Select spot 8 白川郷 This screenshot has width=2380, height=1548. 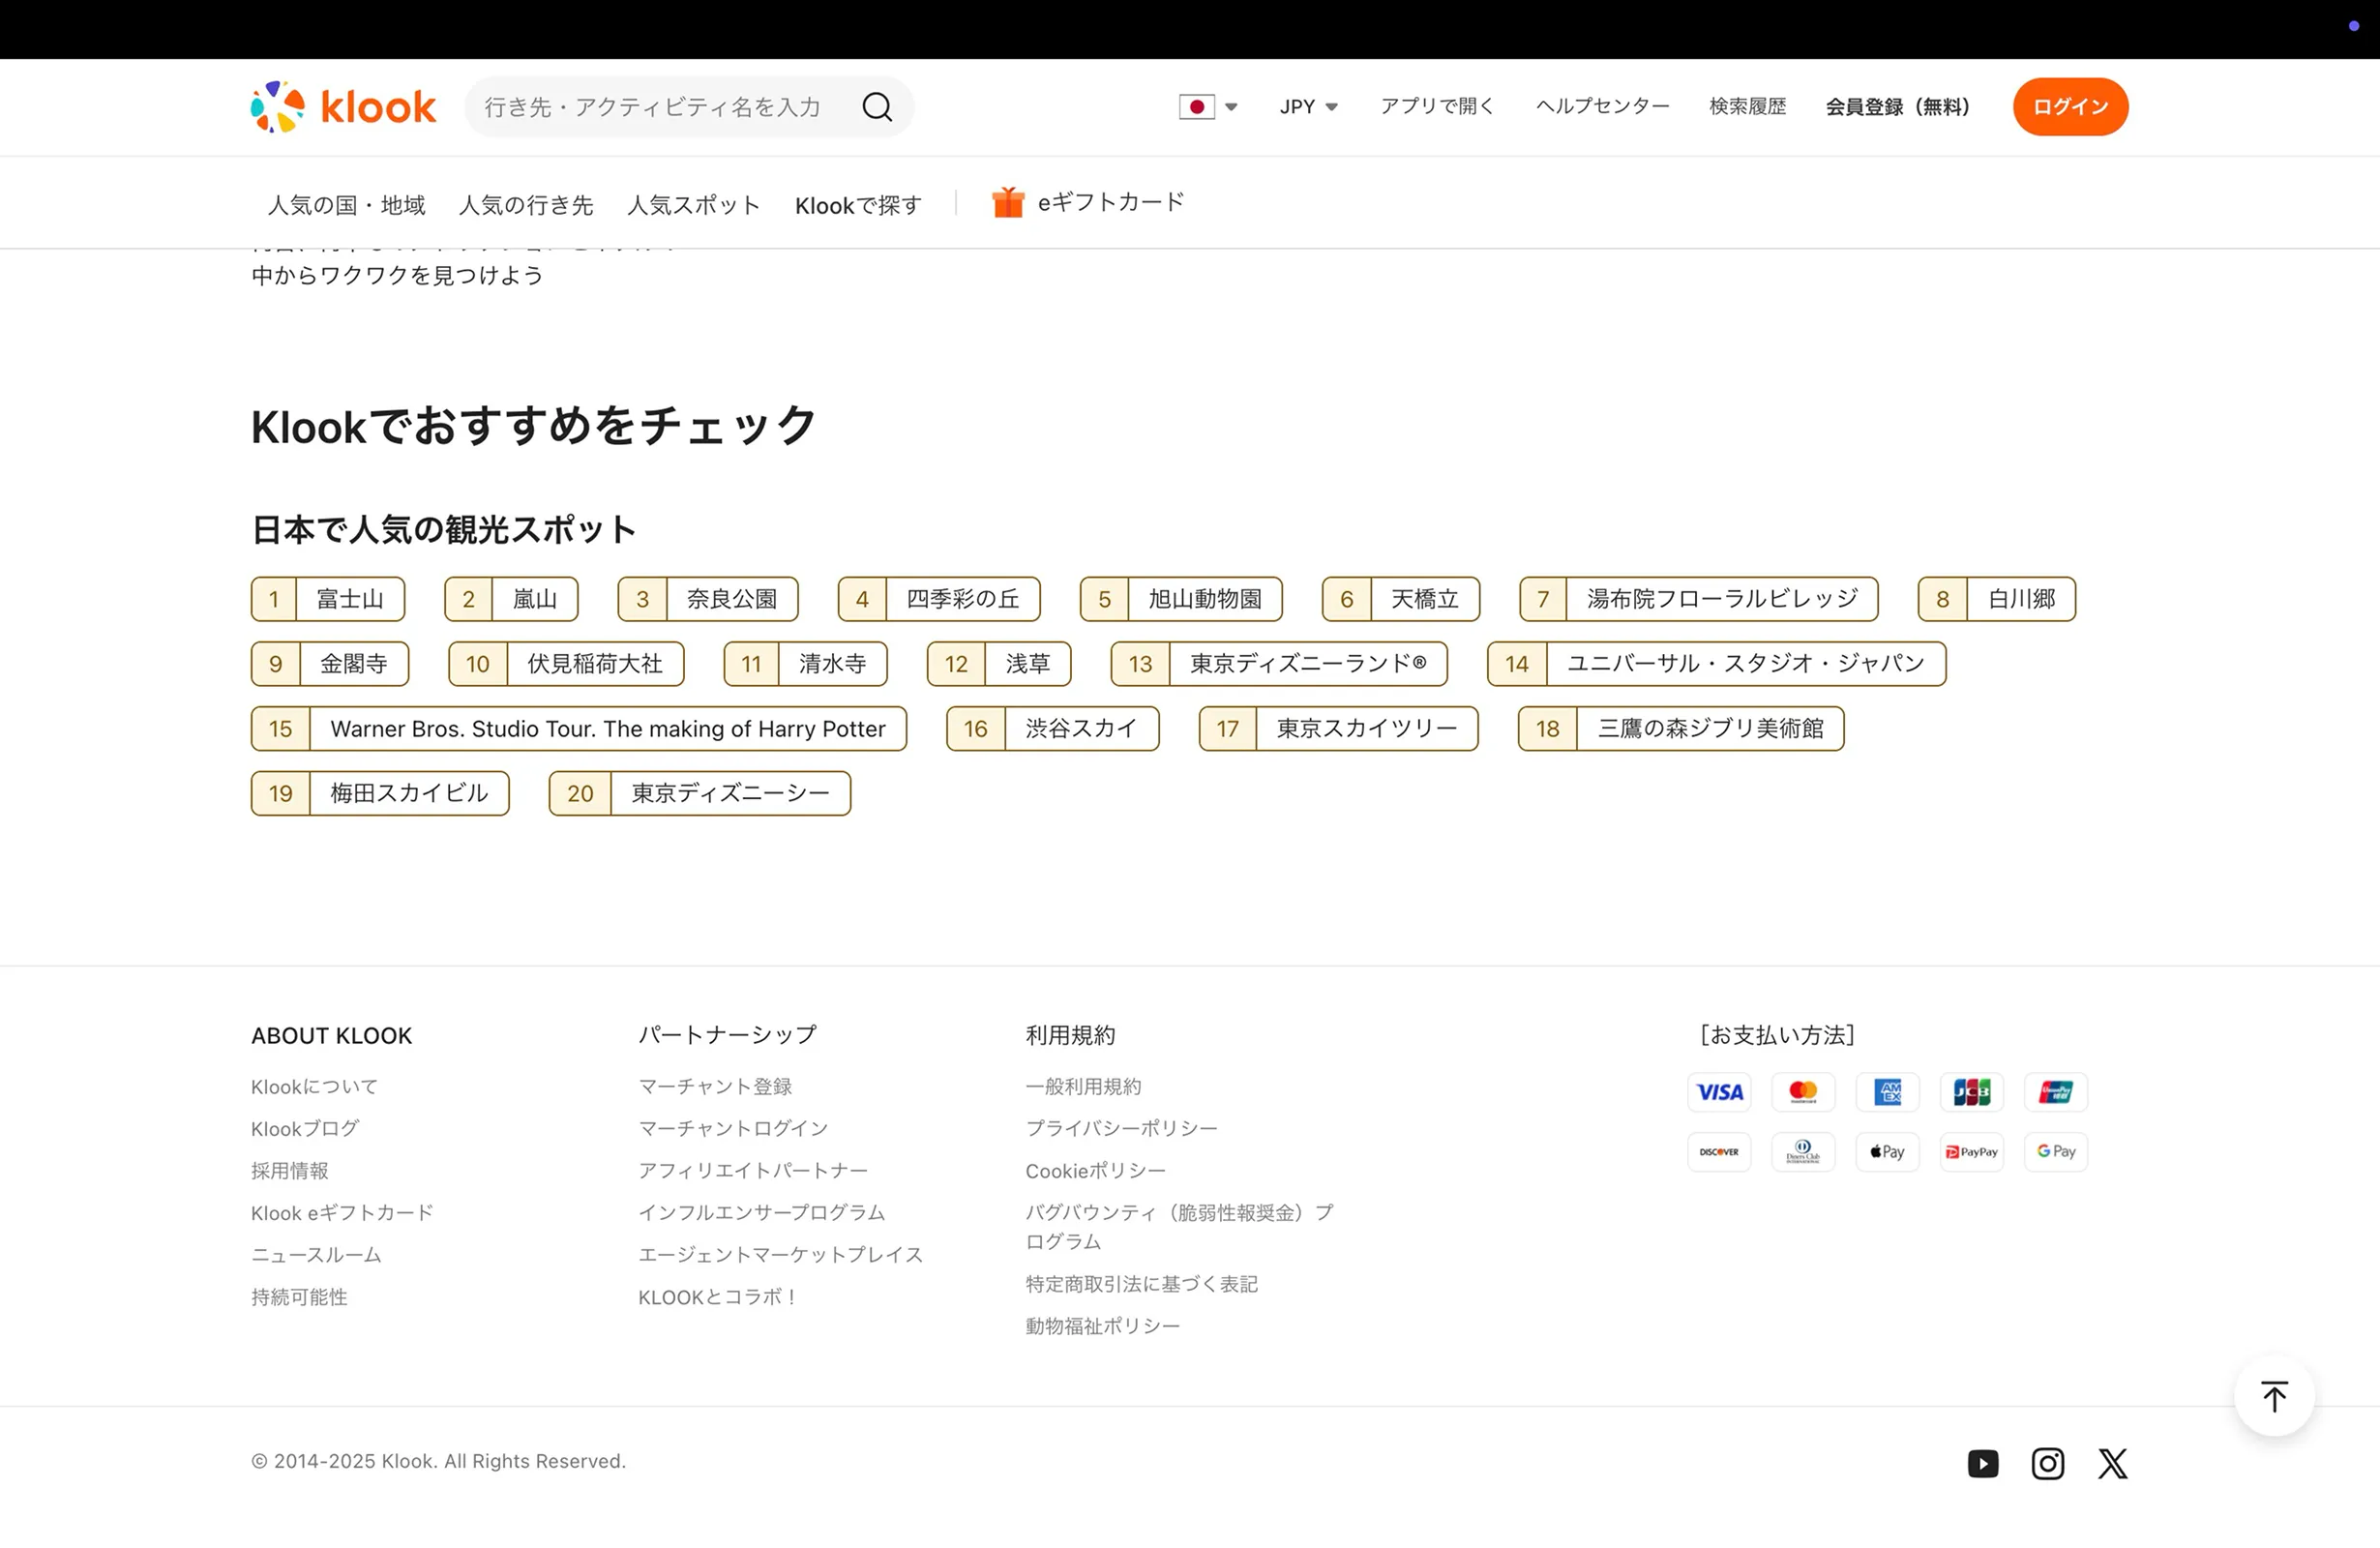(1997, 599)
